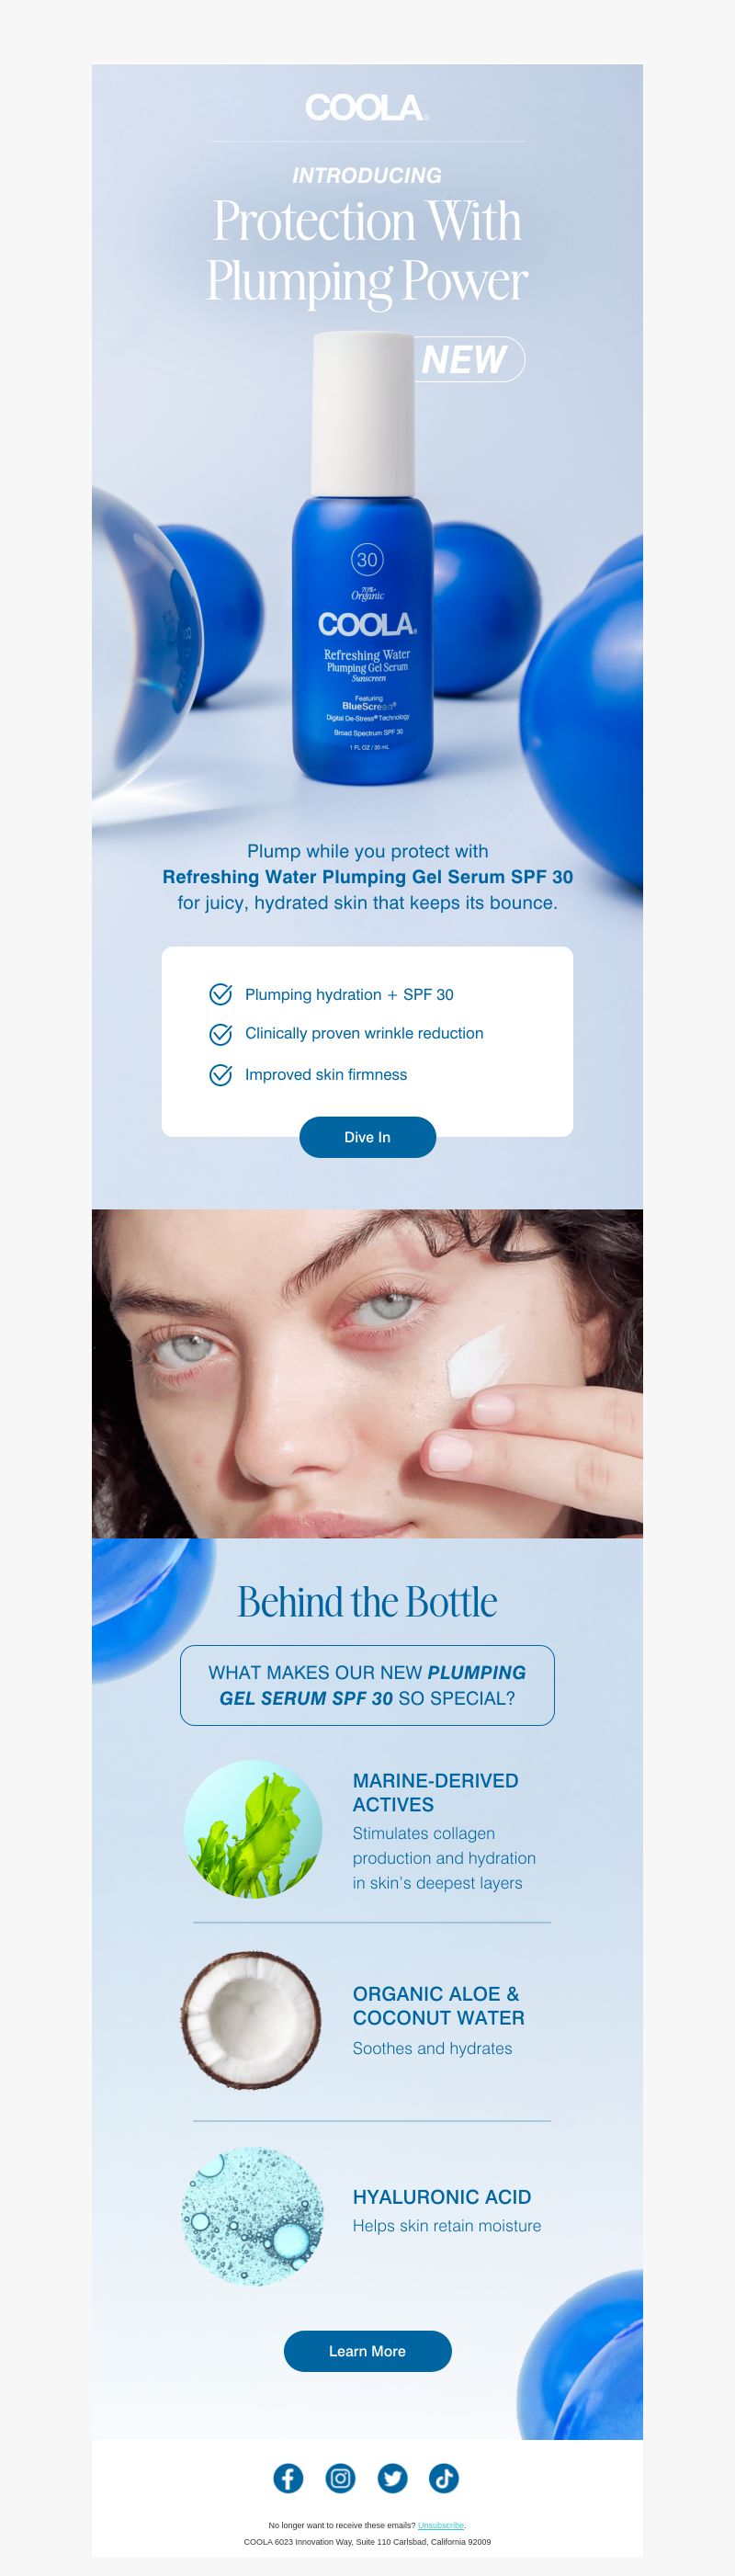Click the woman applying sunscreen photo
The width and height of the screenshot is (735, 2576).
click(x=367, y=1373)
